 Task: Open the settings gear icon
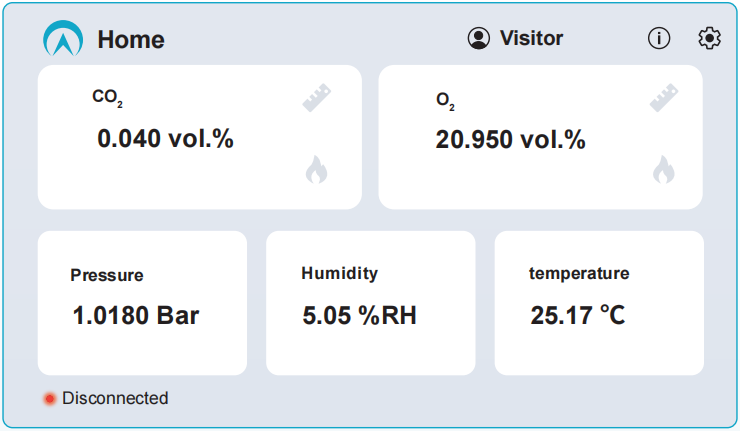709,38
